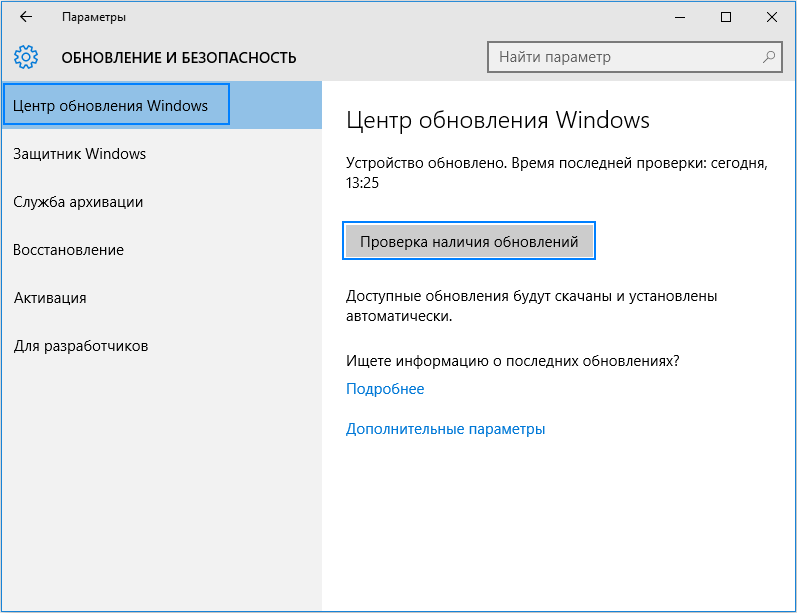
Task: Click the back arrow in title bar
Action: coord(26,17)
